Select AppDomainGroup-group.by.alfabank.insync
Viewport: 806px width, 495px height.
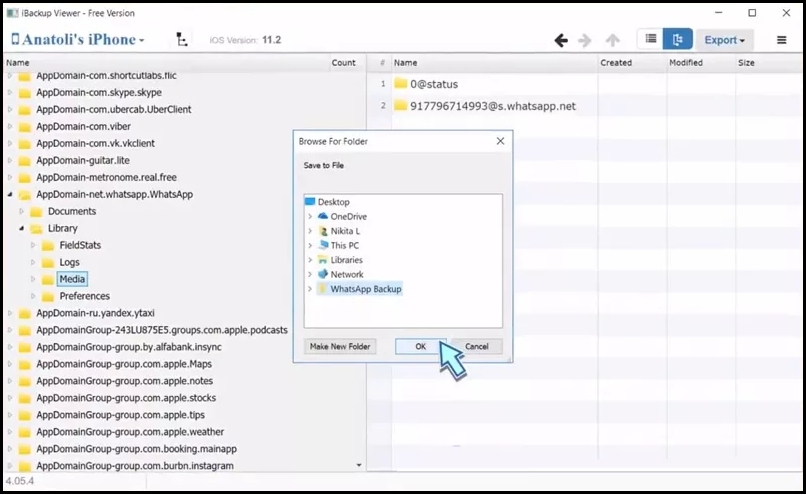(x=129, y=347)
